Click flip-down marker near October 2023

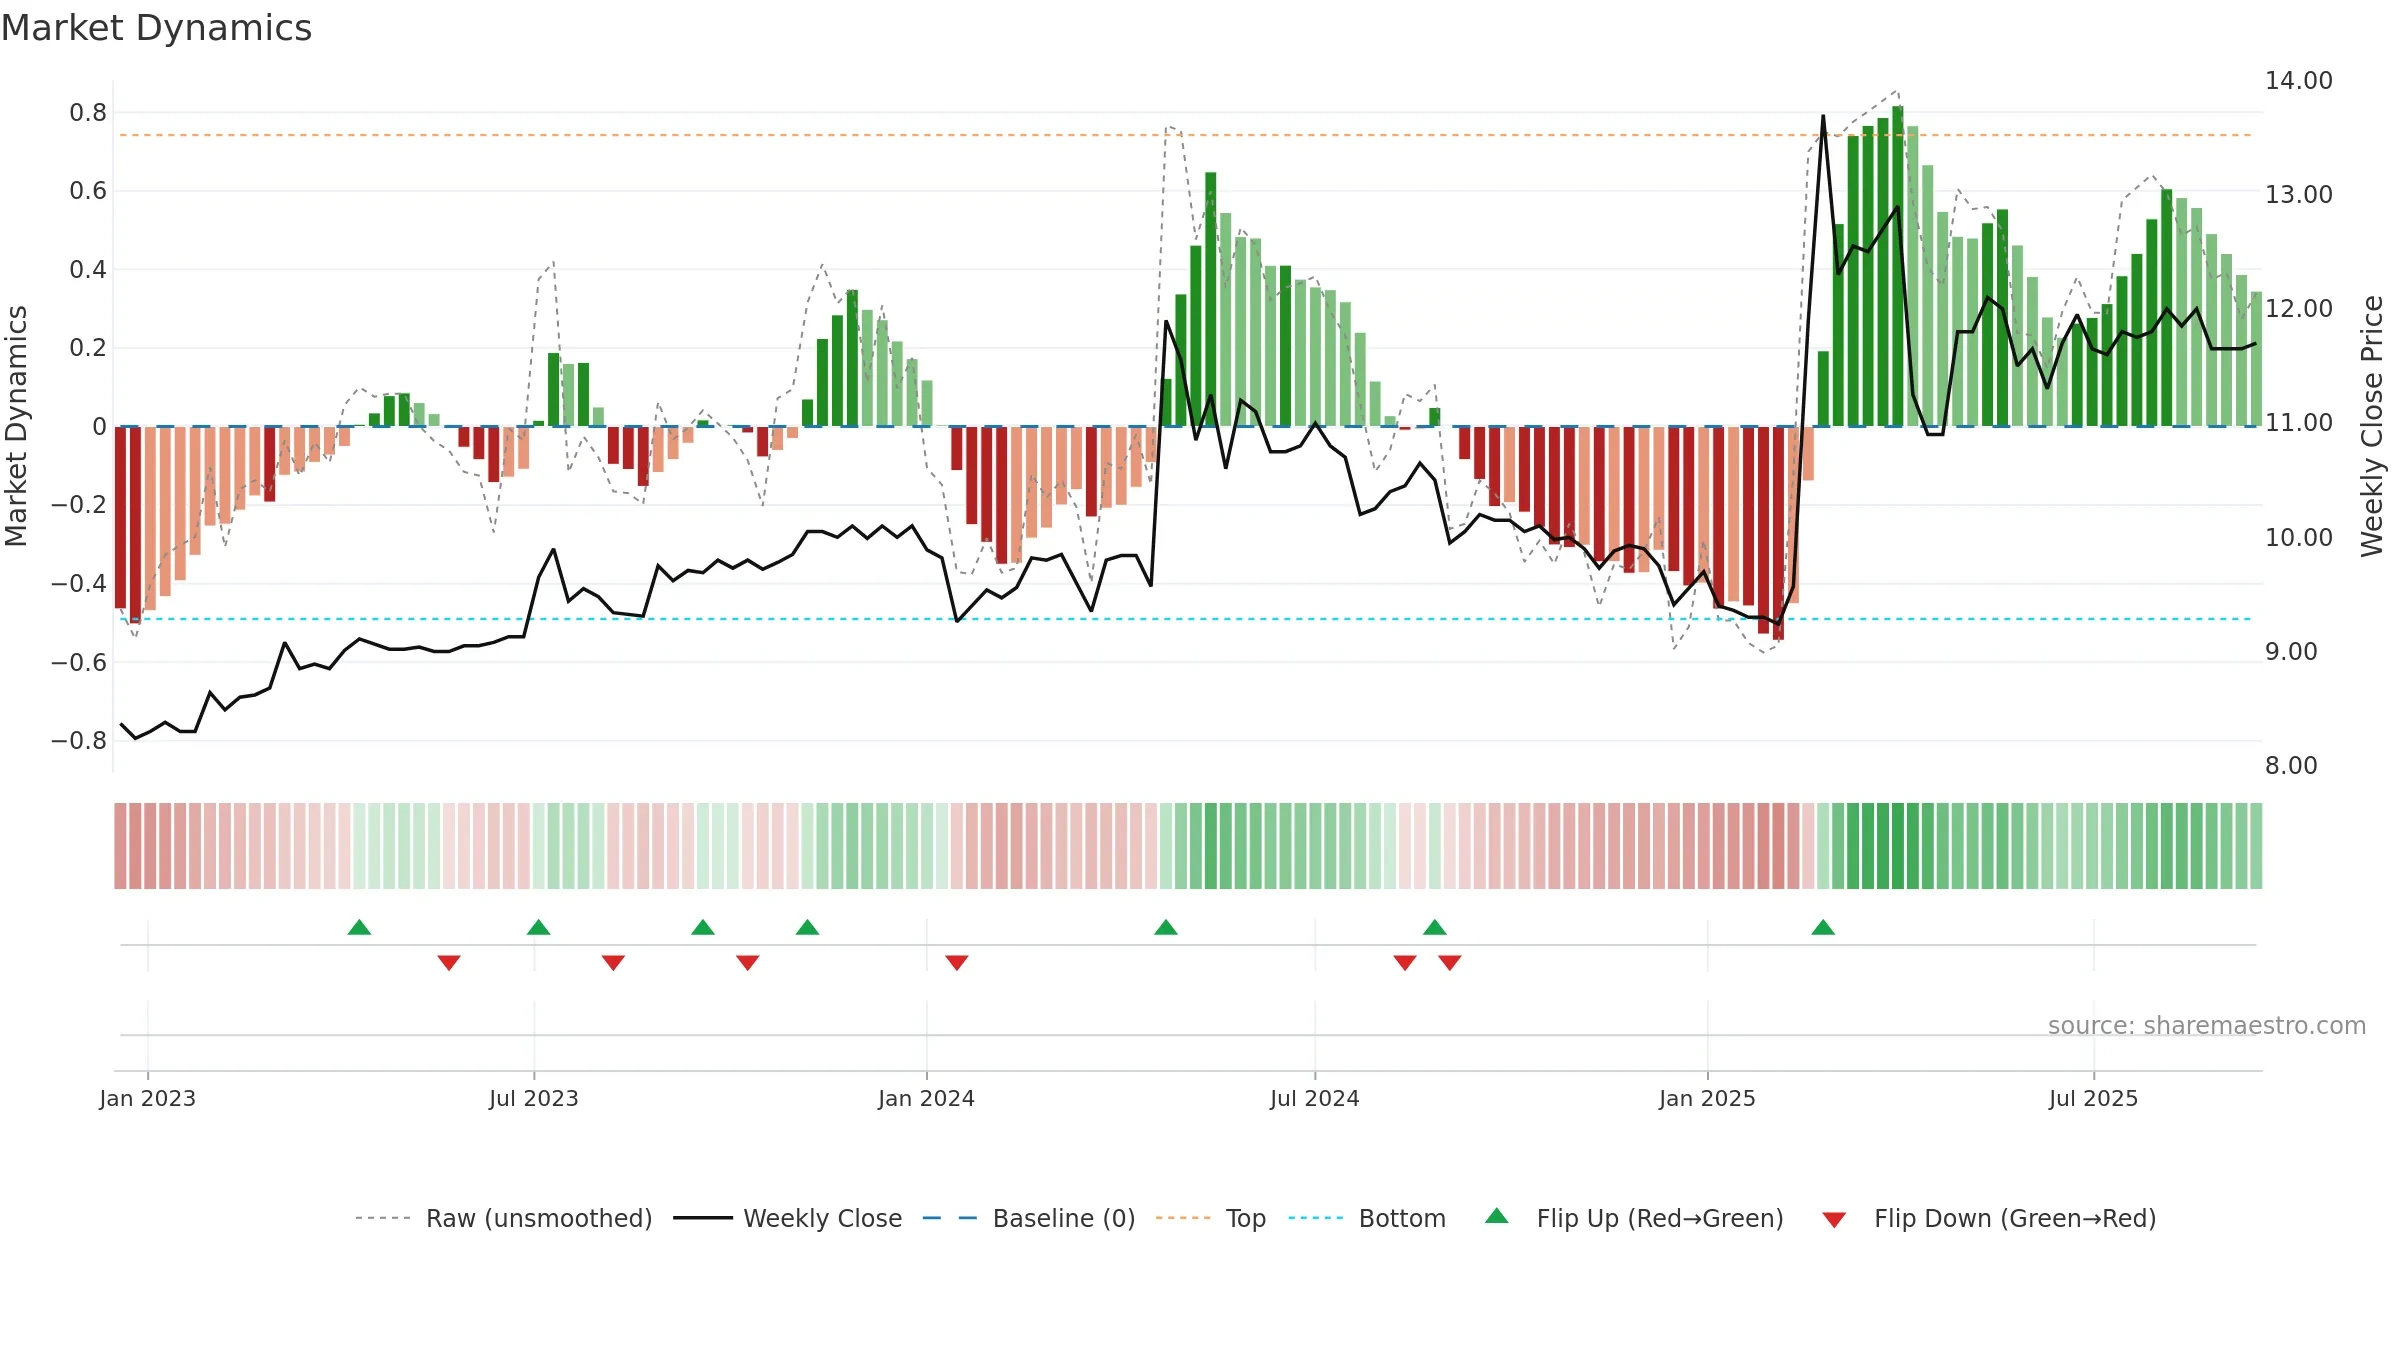point(748,962)
